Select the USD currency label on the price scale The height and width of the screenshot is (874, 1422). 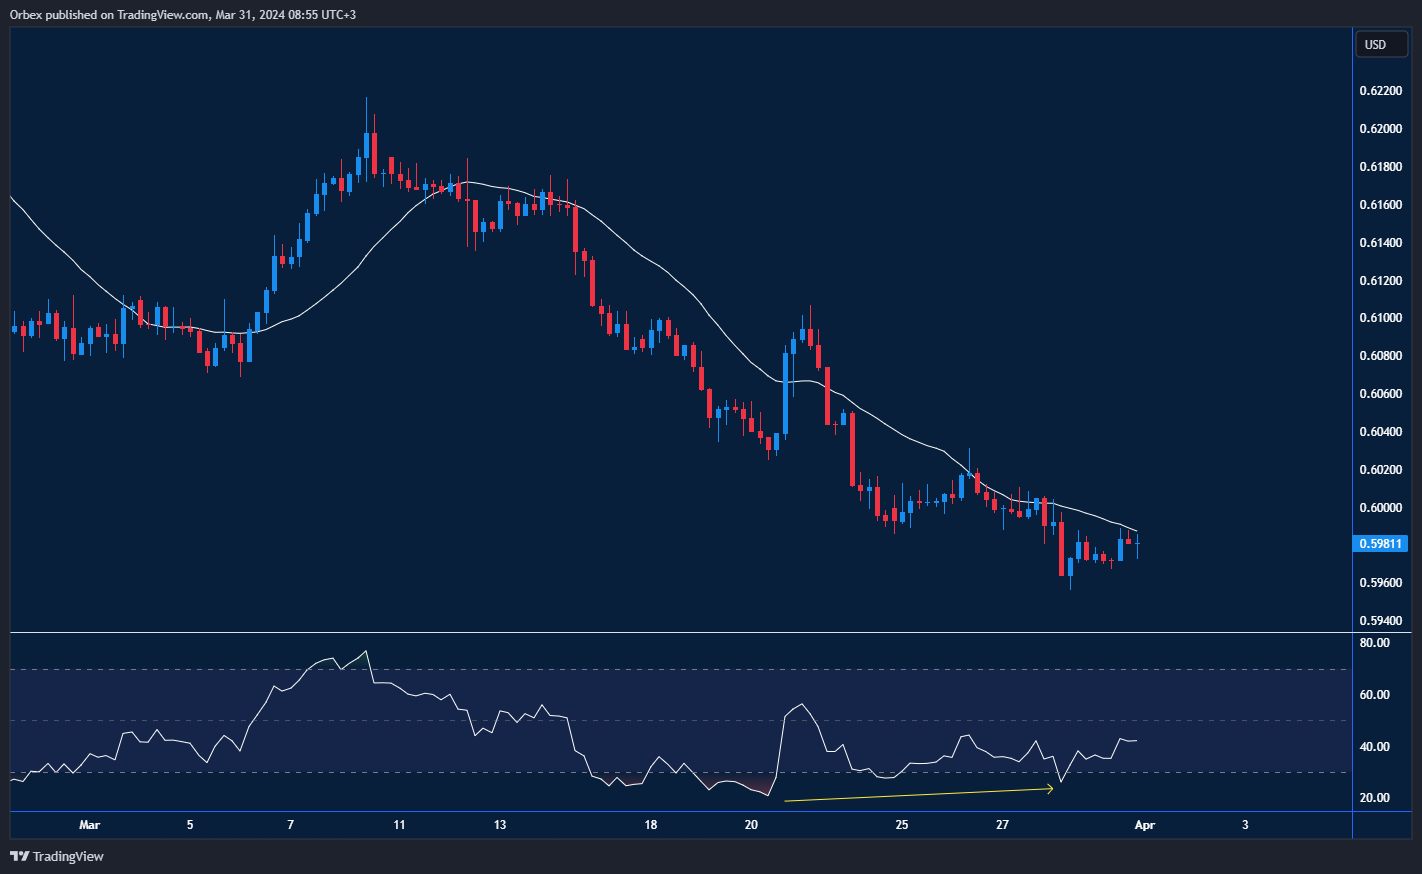point(1380,44)
